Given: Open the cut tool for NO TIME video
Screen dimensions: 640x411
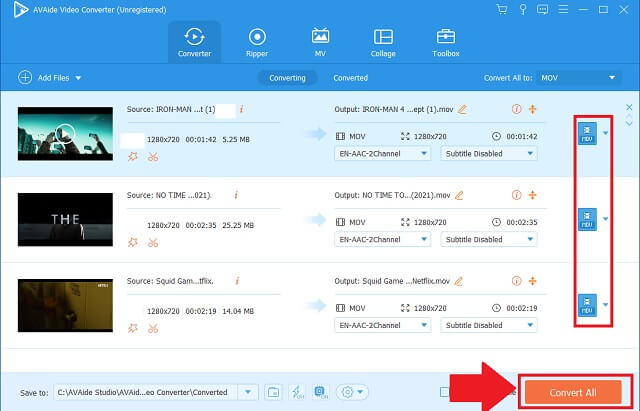Looking at the screenshot, I should point(153,243).
